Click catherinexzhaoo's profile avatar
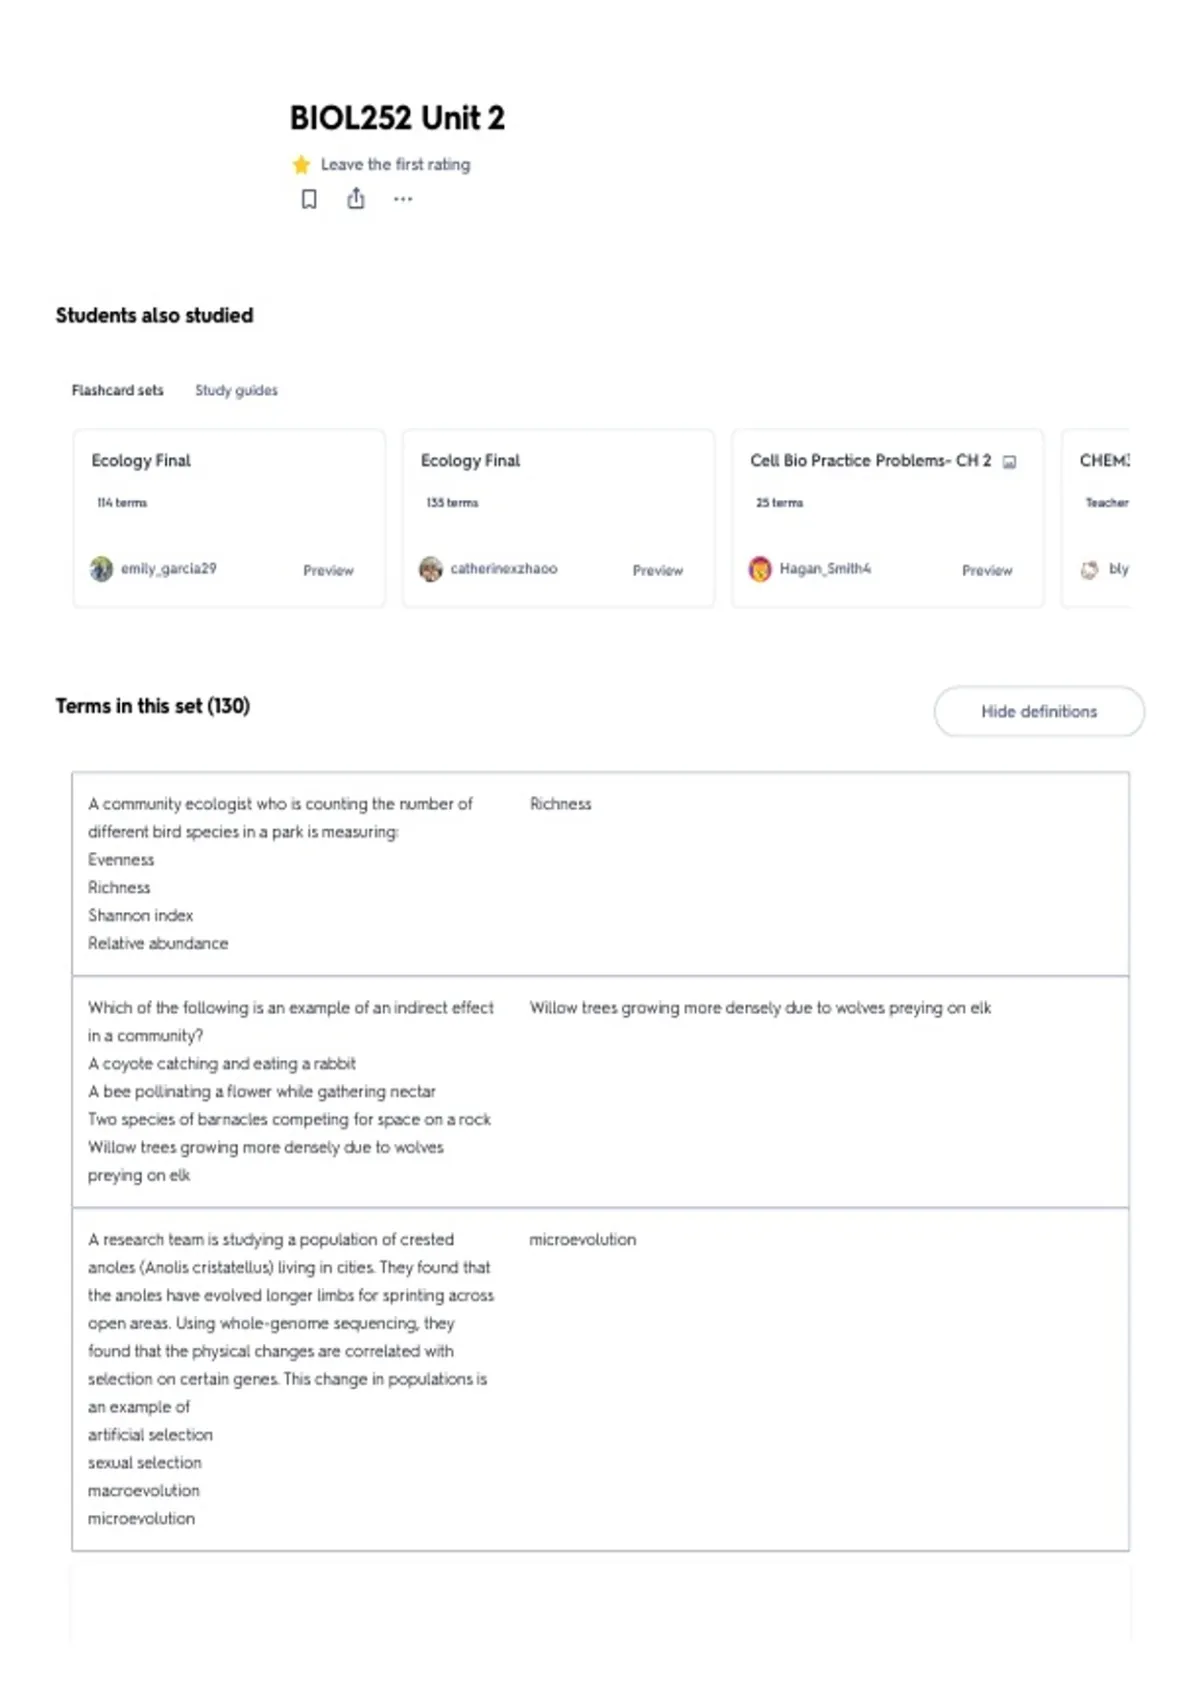 coord(431,569)
